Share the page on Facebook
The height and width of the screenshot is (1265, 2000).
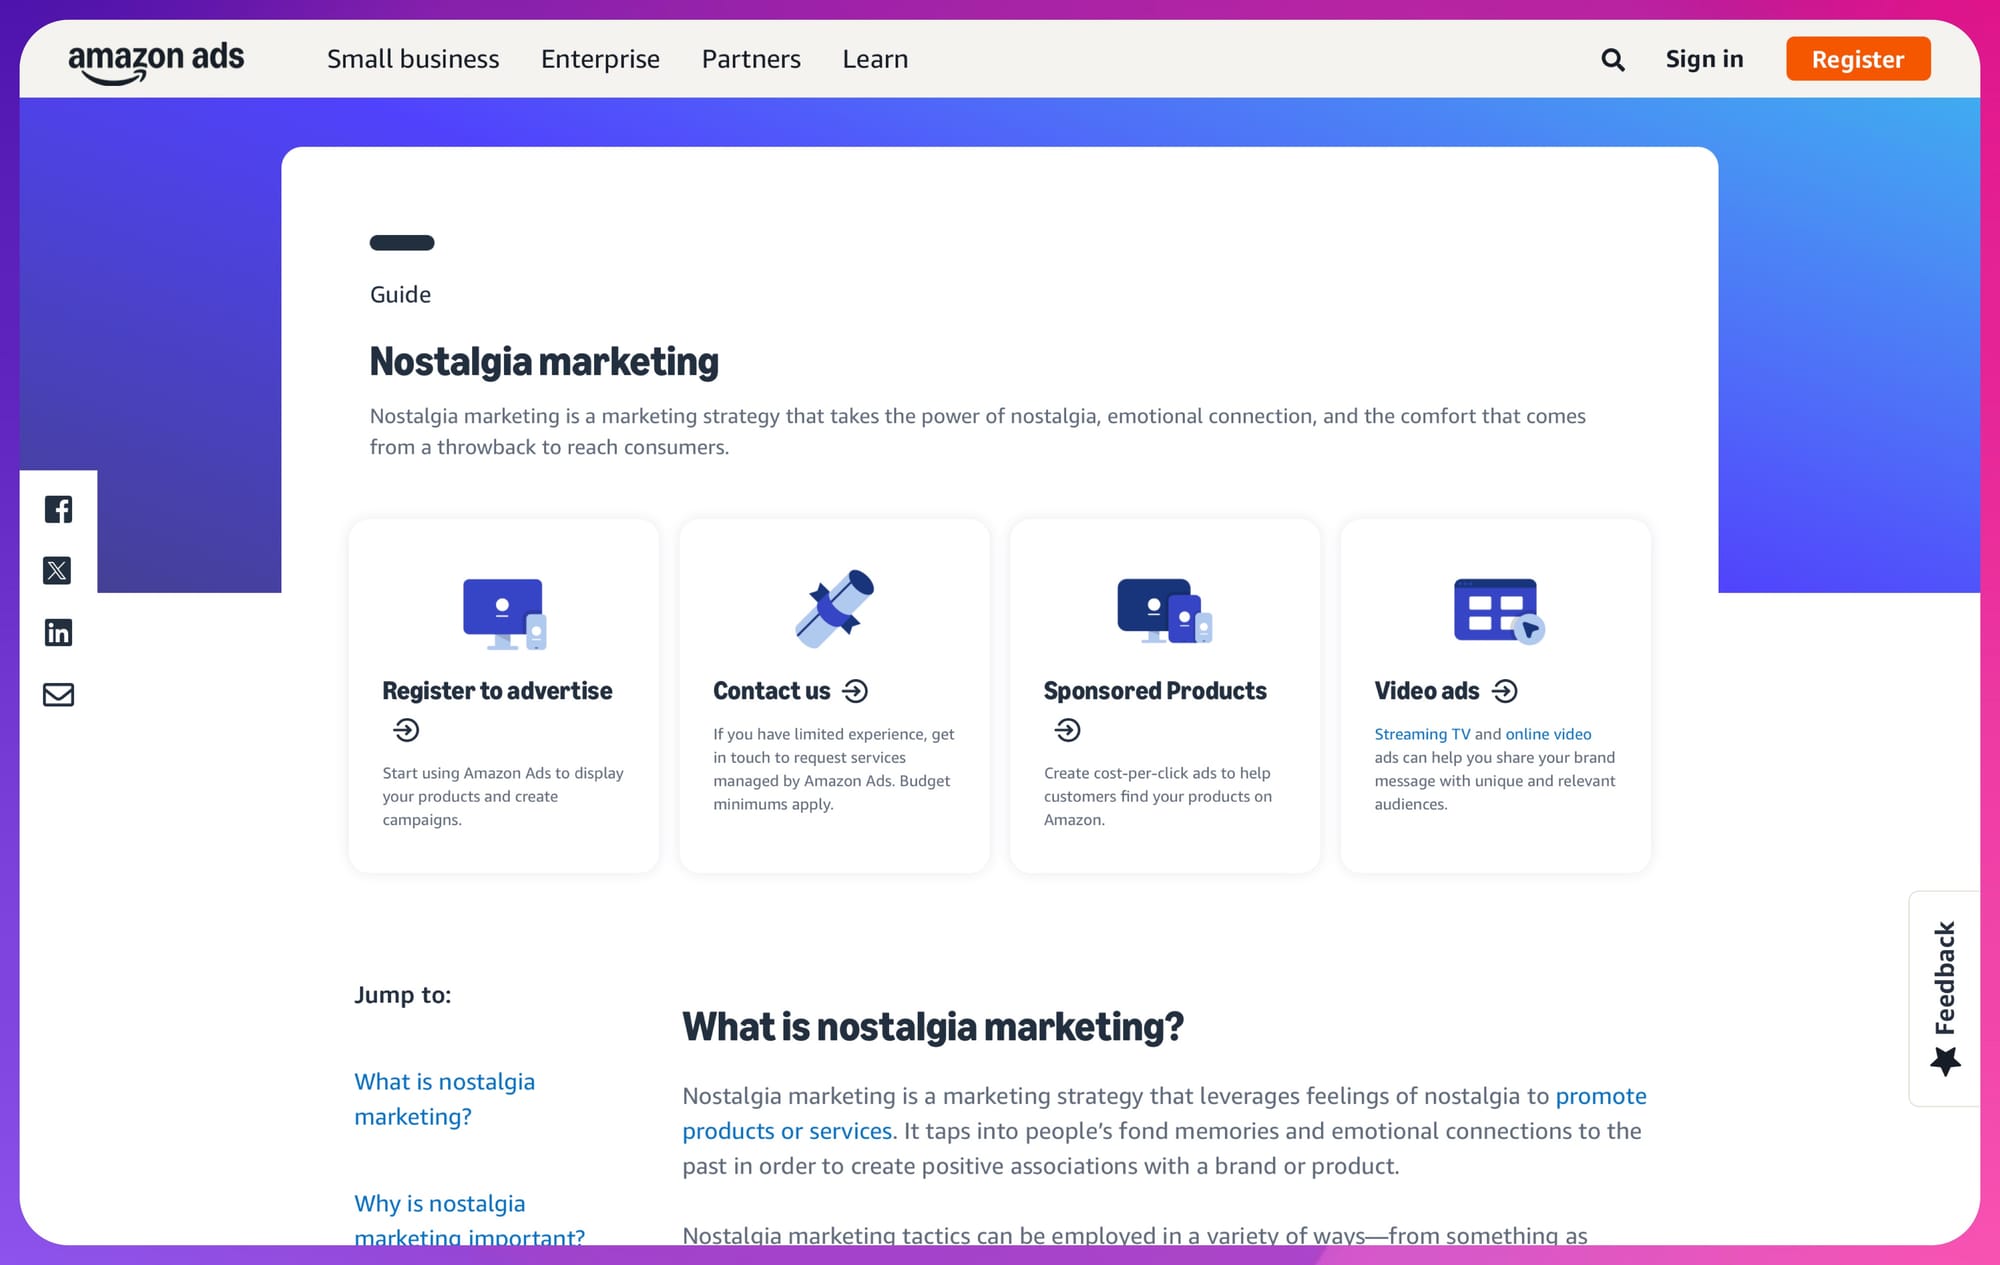[58, 509]
